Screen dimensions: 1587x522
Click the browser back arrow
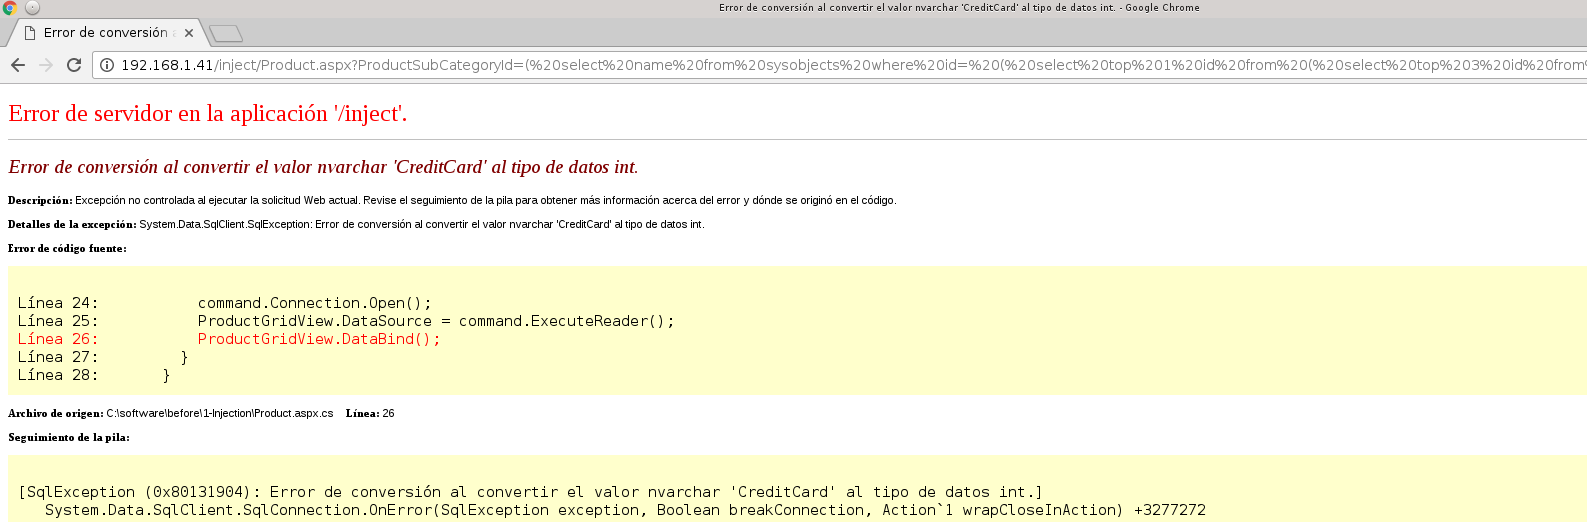18,65
